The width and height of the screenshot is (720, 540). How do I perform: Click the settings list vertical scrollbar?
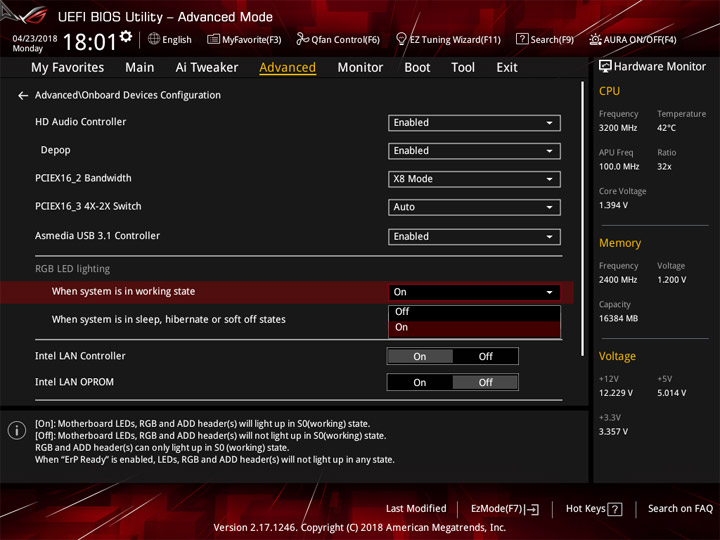(582, 219)
